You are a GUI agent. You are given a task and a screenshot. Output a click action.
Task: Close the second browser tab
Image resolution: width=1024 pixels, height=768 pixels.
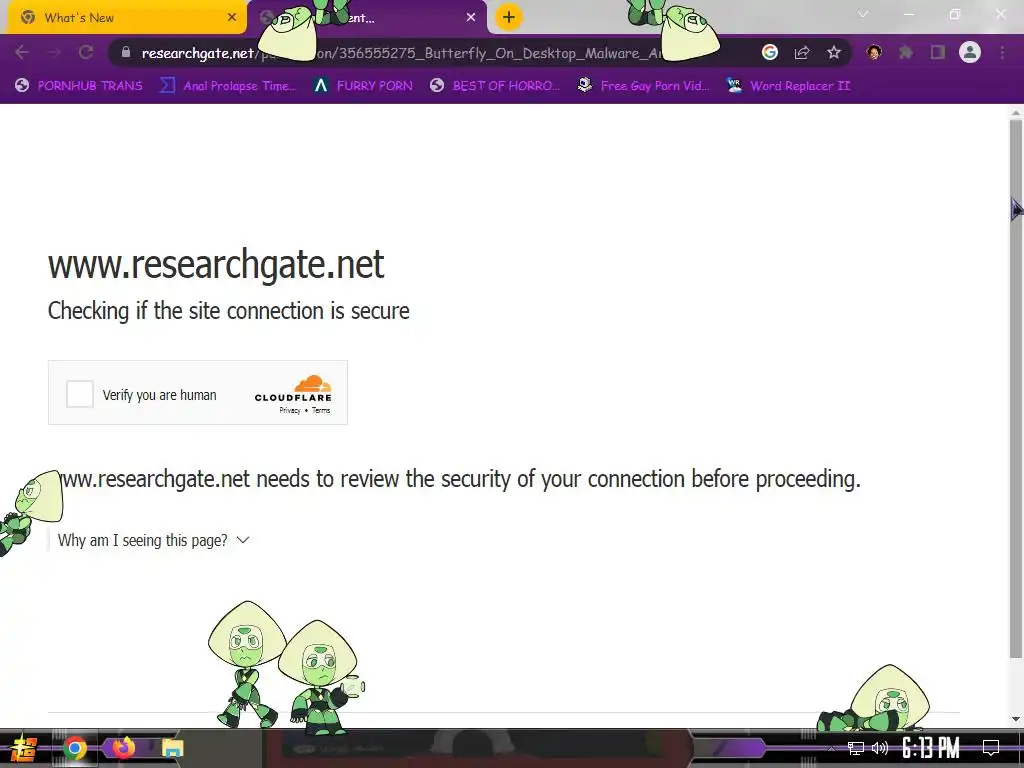pyautogui.click(x=471, y=18)
